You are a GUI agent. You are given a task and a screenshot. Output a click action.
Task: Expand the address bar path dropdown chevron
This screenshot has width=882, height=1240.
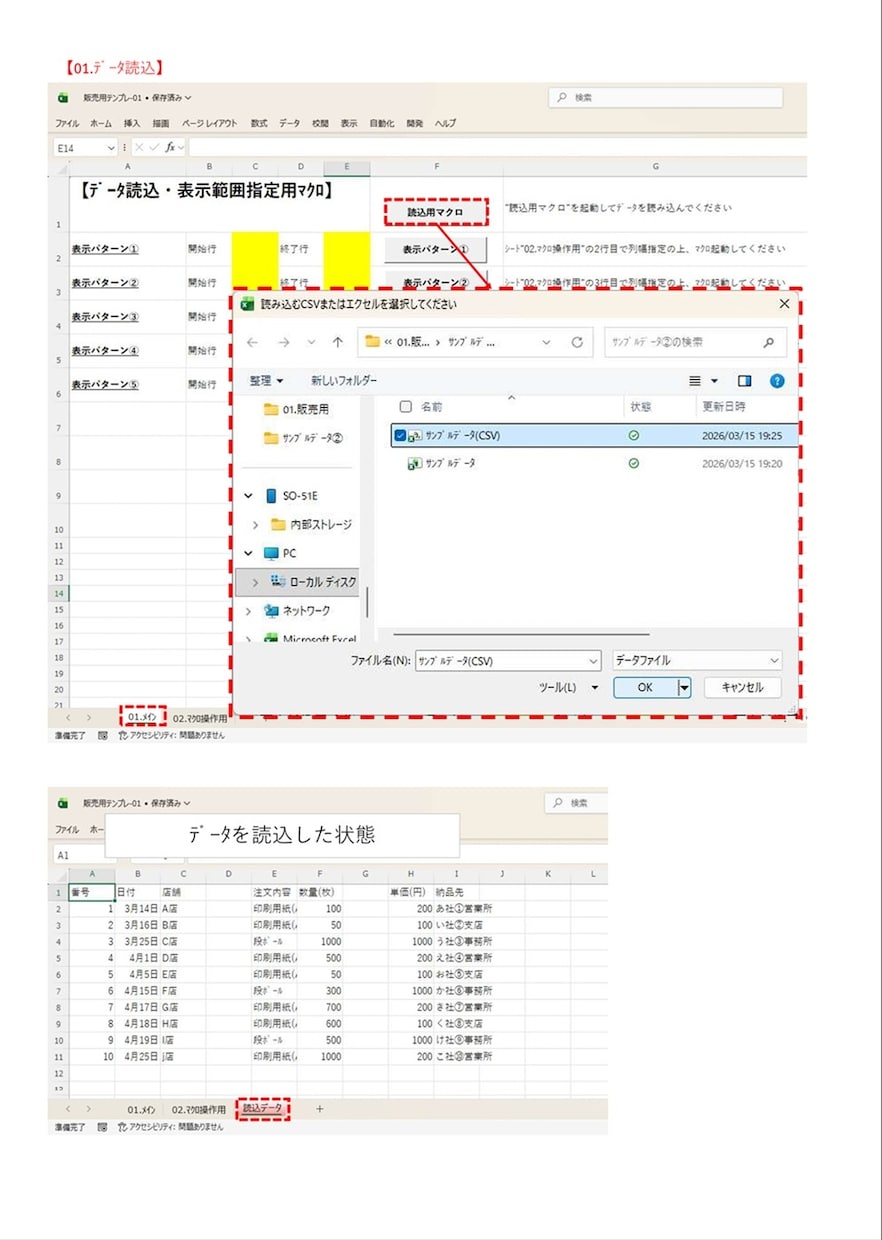coord(546,342)
